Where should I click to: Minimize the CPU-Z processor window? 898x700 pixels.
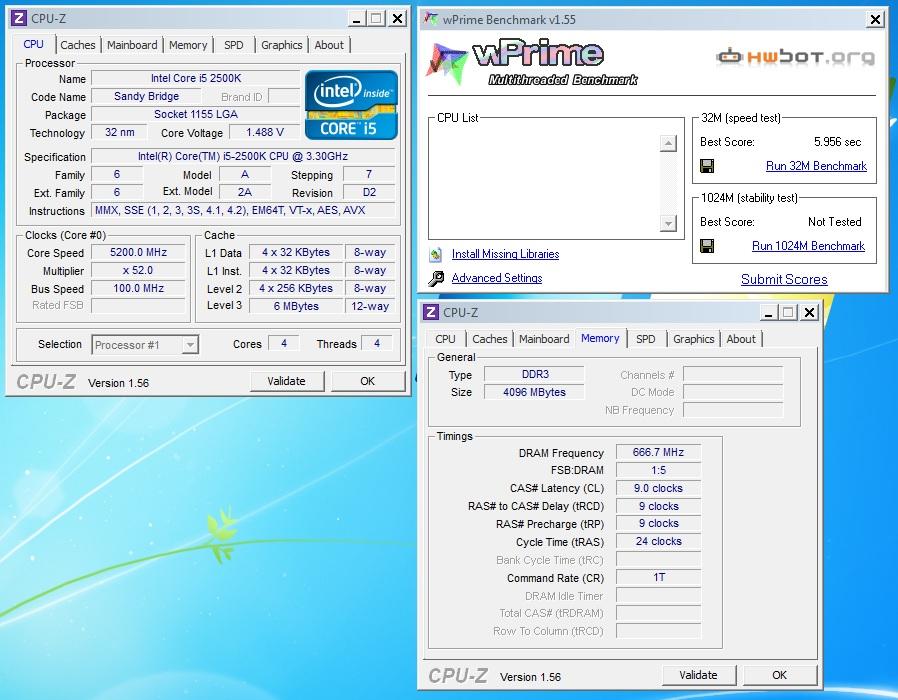(357, 19)
